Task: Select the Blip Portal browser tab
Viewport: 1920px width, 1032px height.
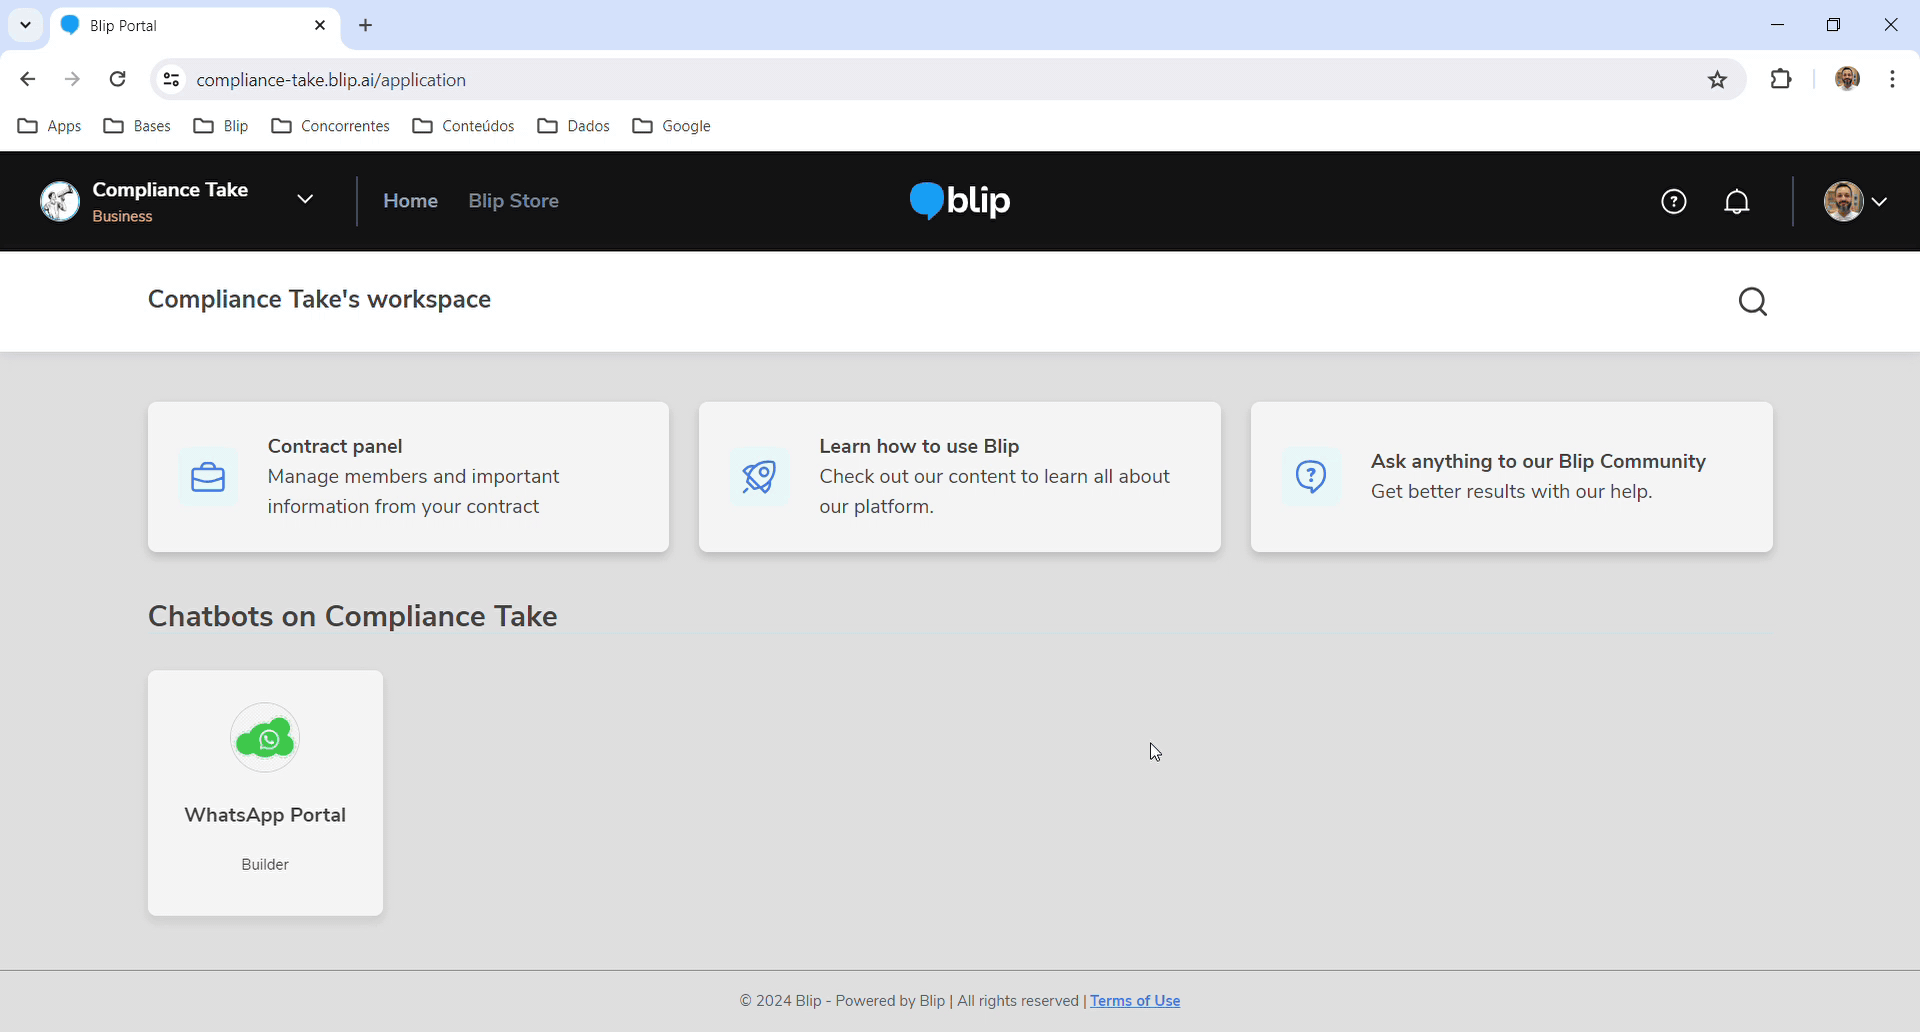Action: 195,26
